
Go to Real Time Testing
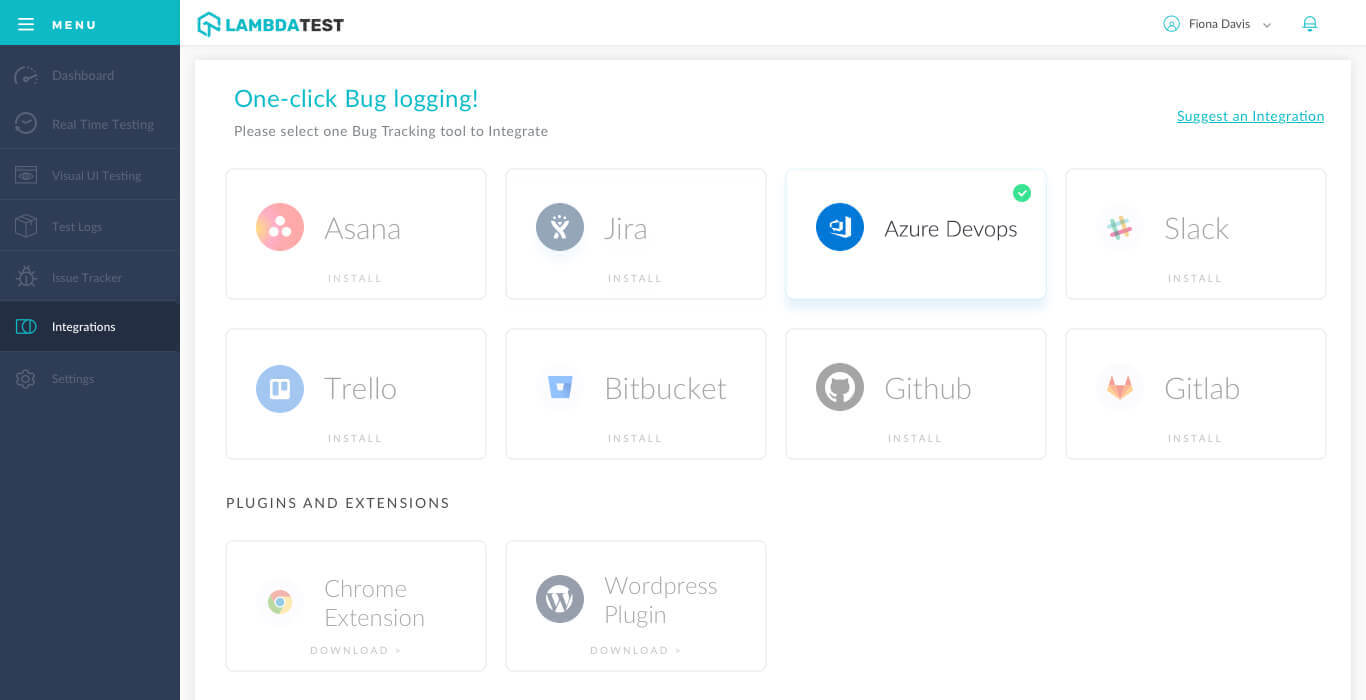pos(102,124)
